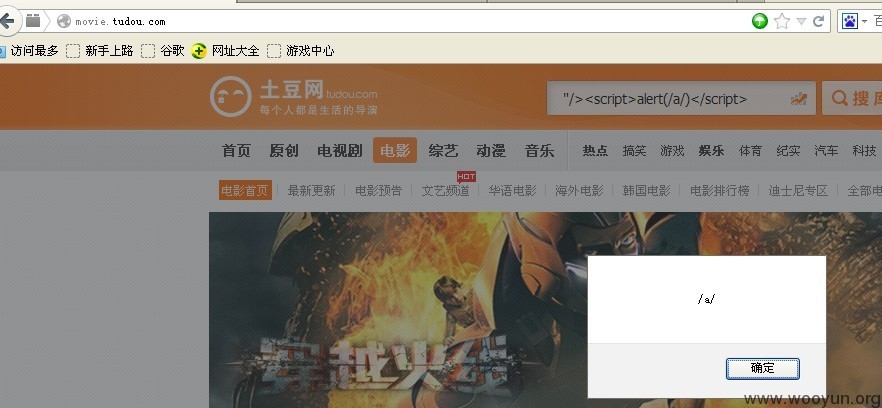Click the globe icon in address bar
The image size is (882, 408).
click(64, 21)
